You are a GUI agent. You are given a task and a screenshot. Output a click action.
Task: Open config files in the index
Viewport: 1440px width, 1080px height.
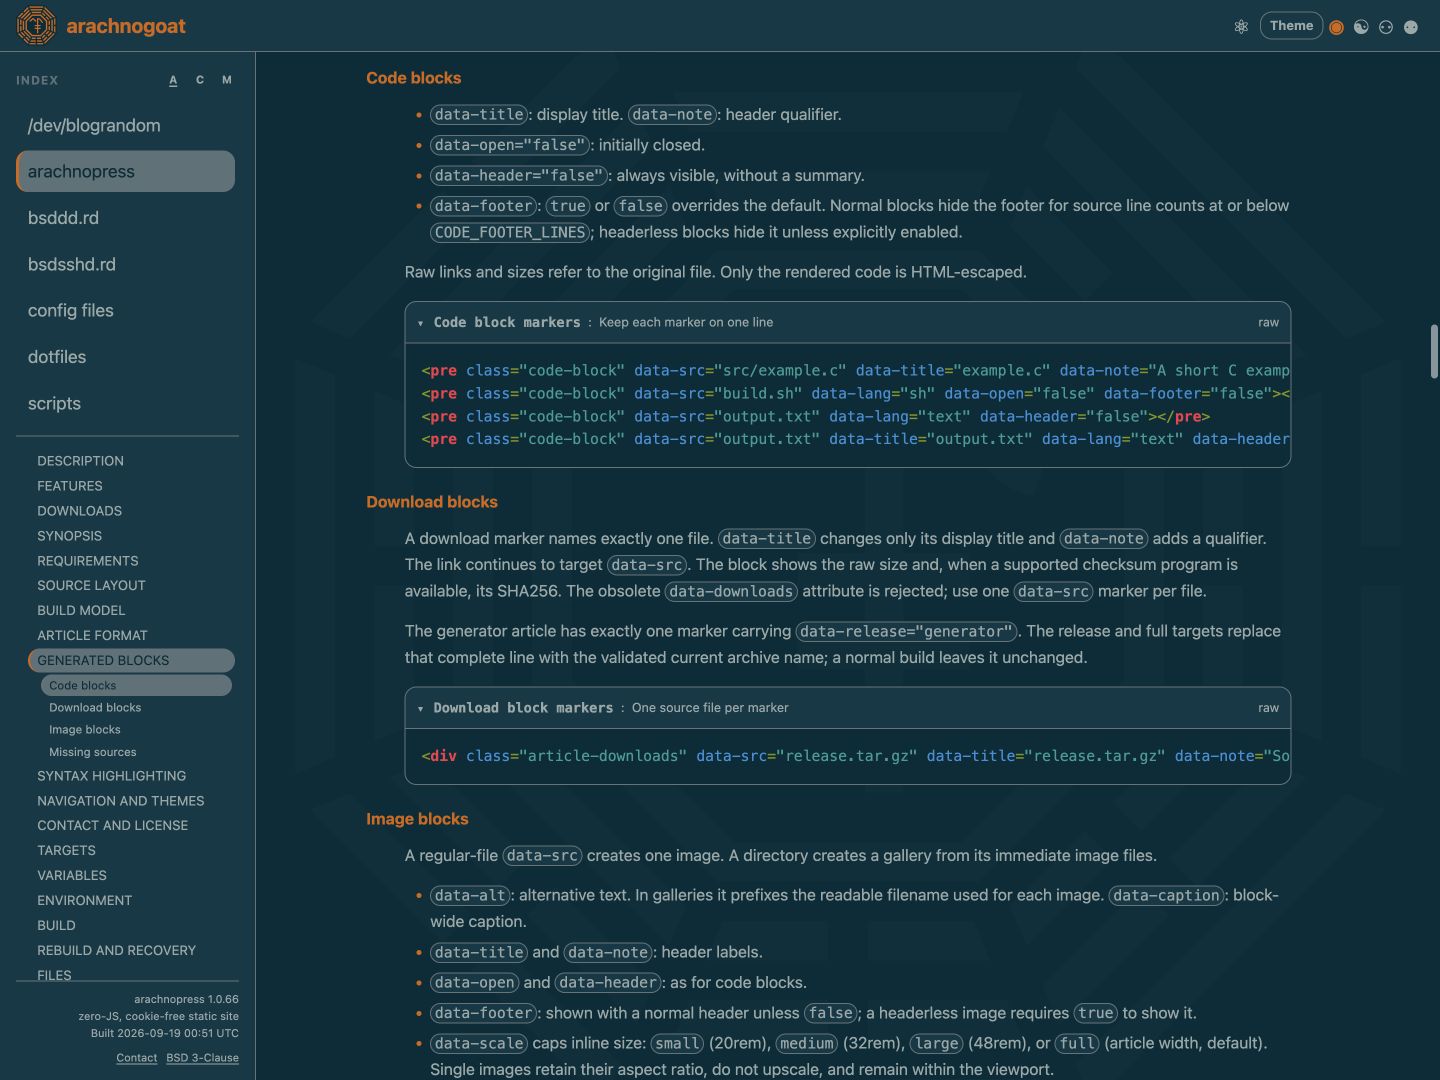126,311
